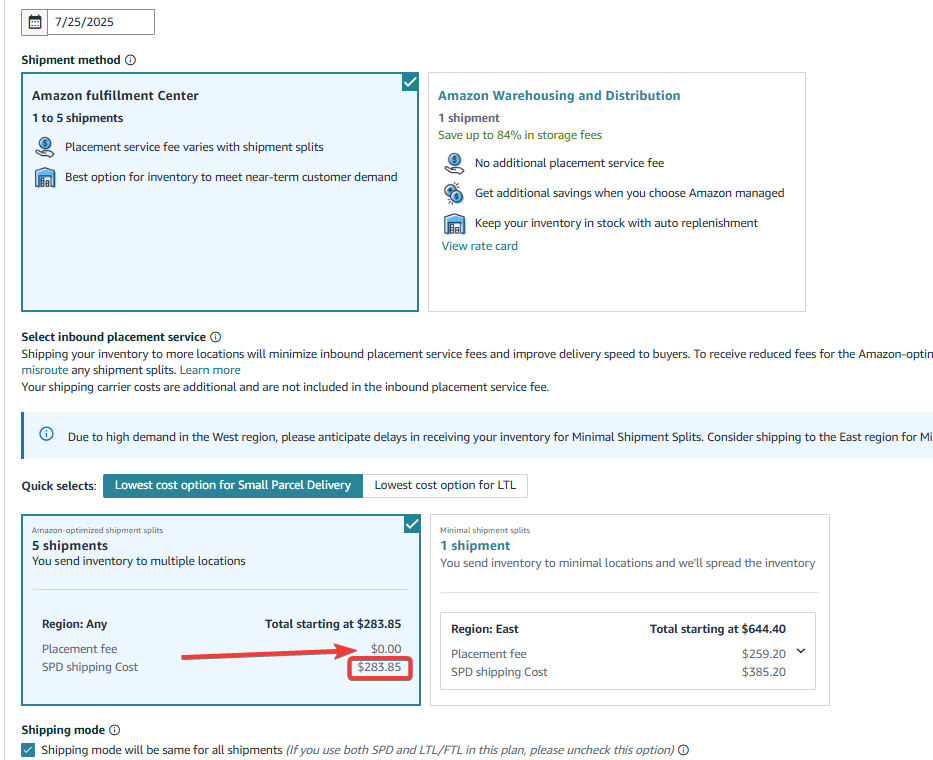The height and width of the screenshot is (760, 933).
Task: Click the Amazon Warehousing and Distribution title
Action: [559, 96]
